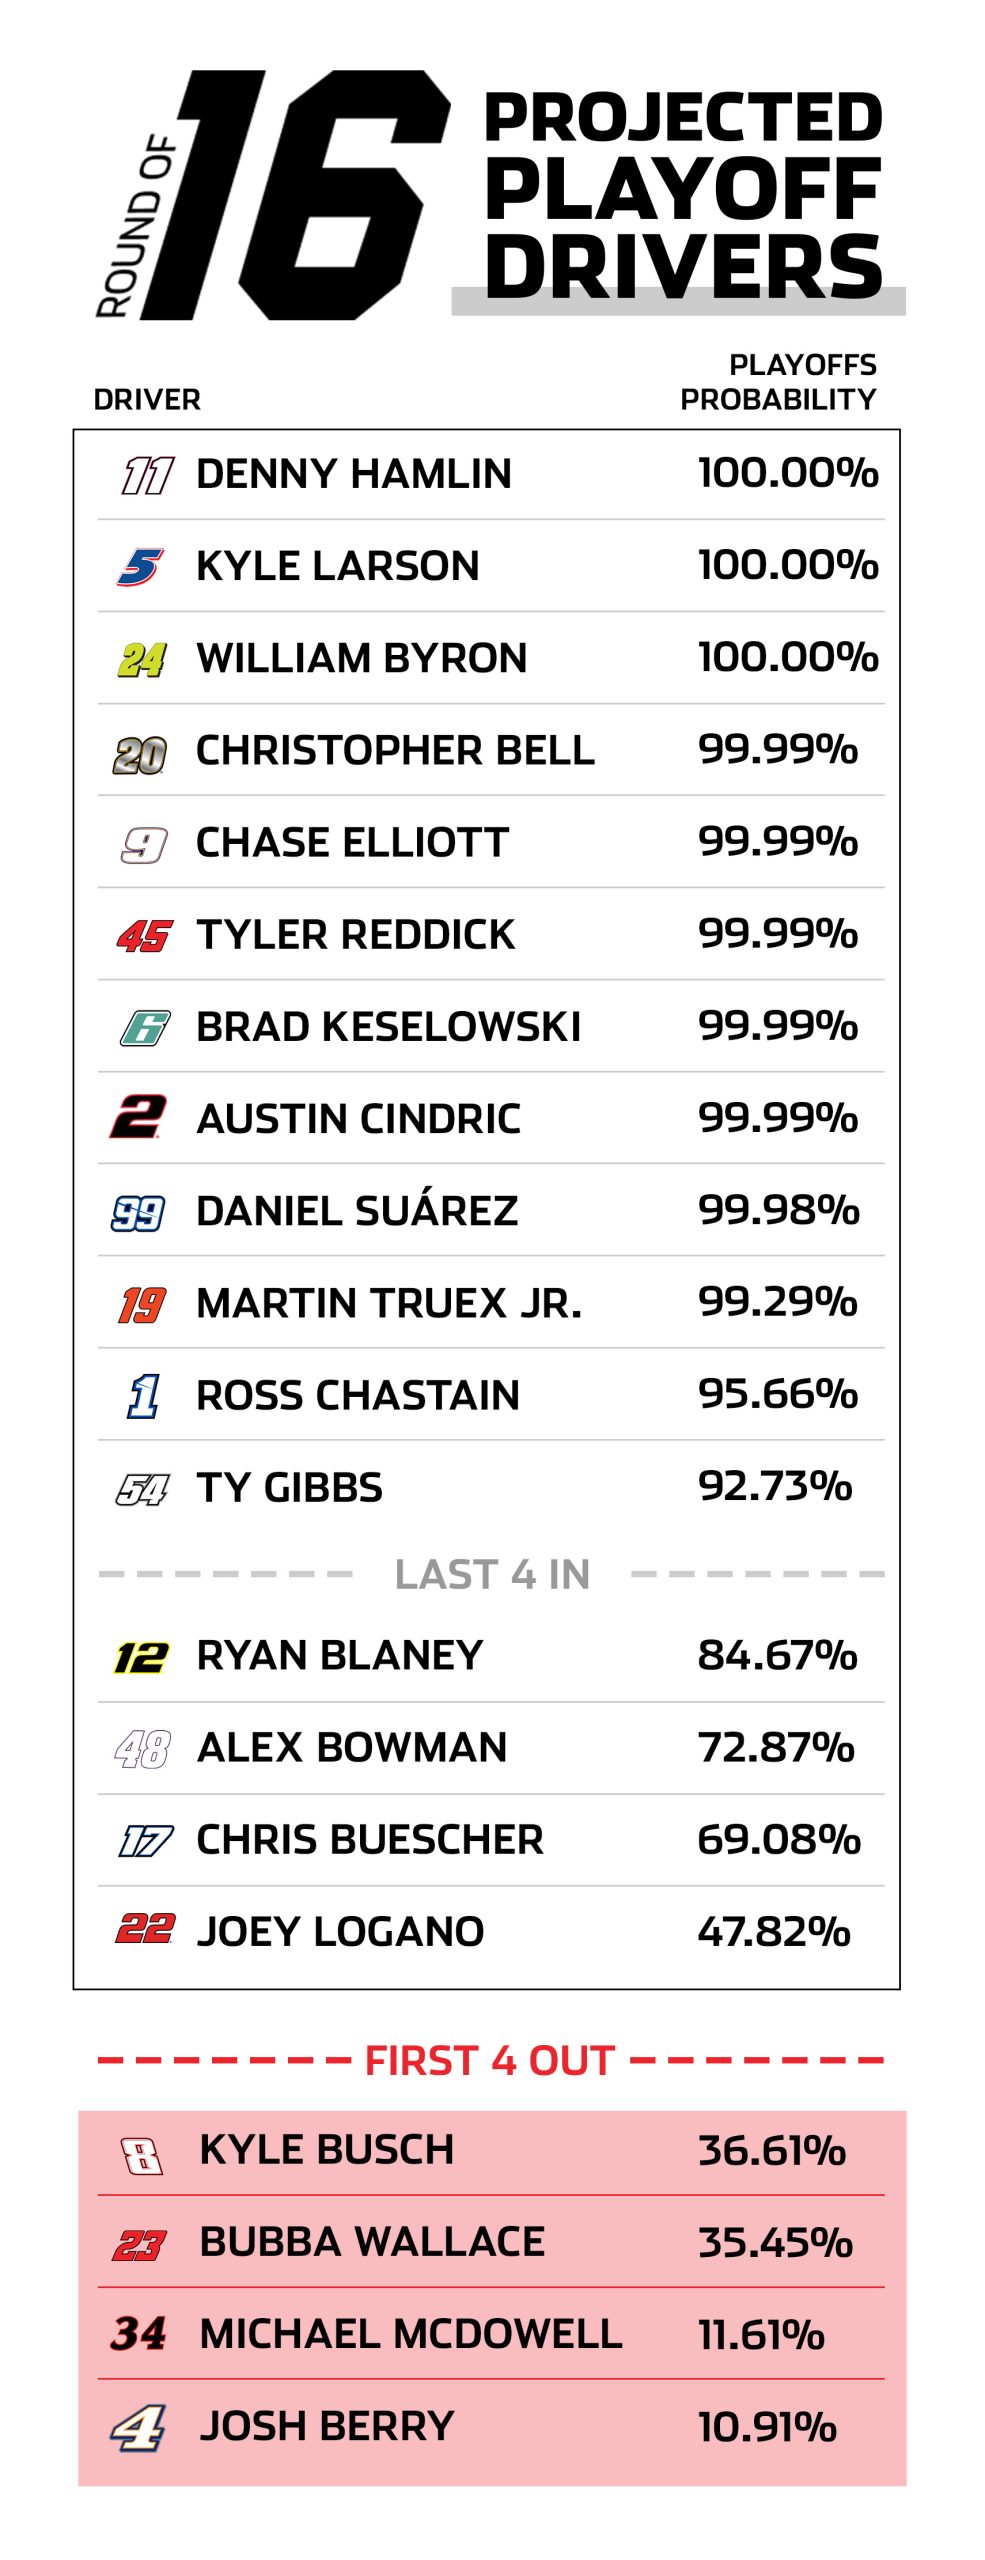Click the number 4 car logo
Screen dimensions: 985x2560
[139, 2426]
